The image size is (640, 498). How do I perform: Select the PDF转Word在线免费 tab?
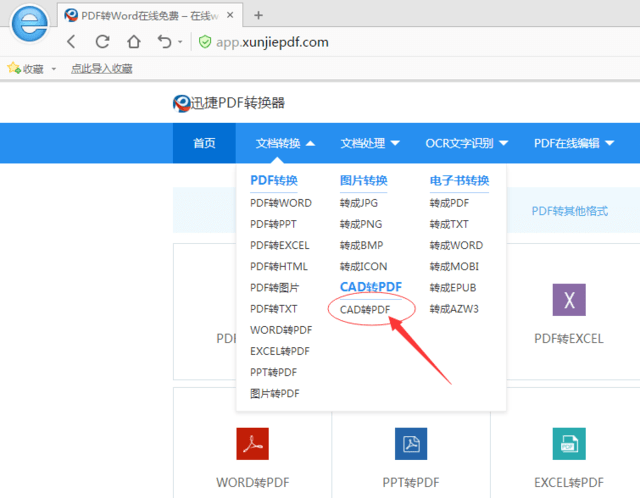point(149,16)
